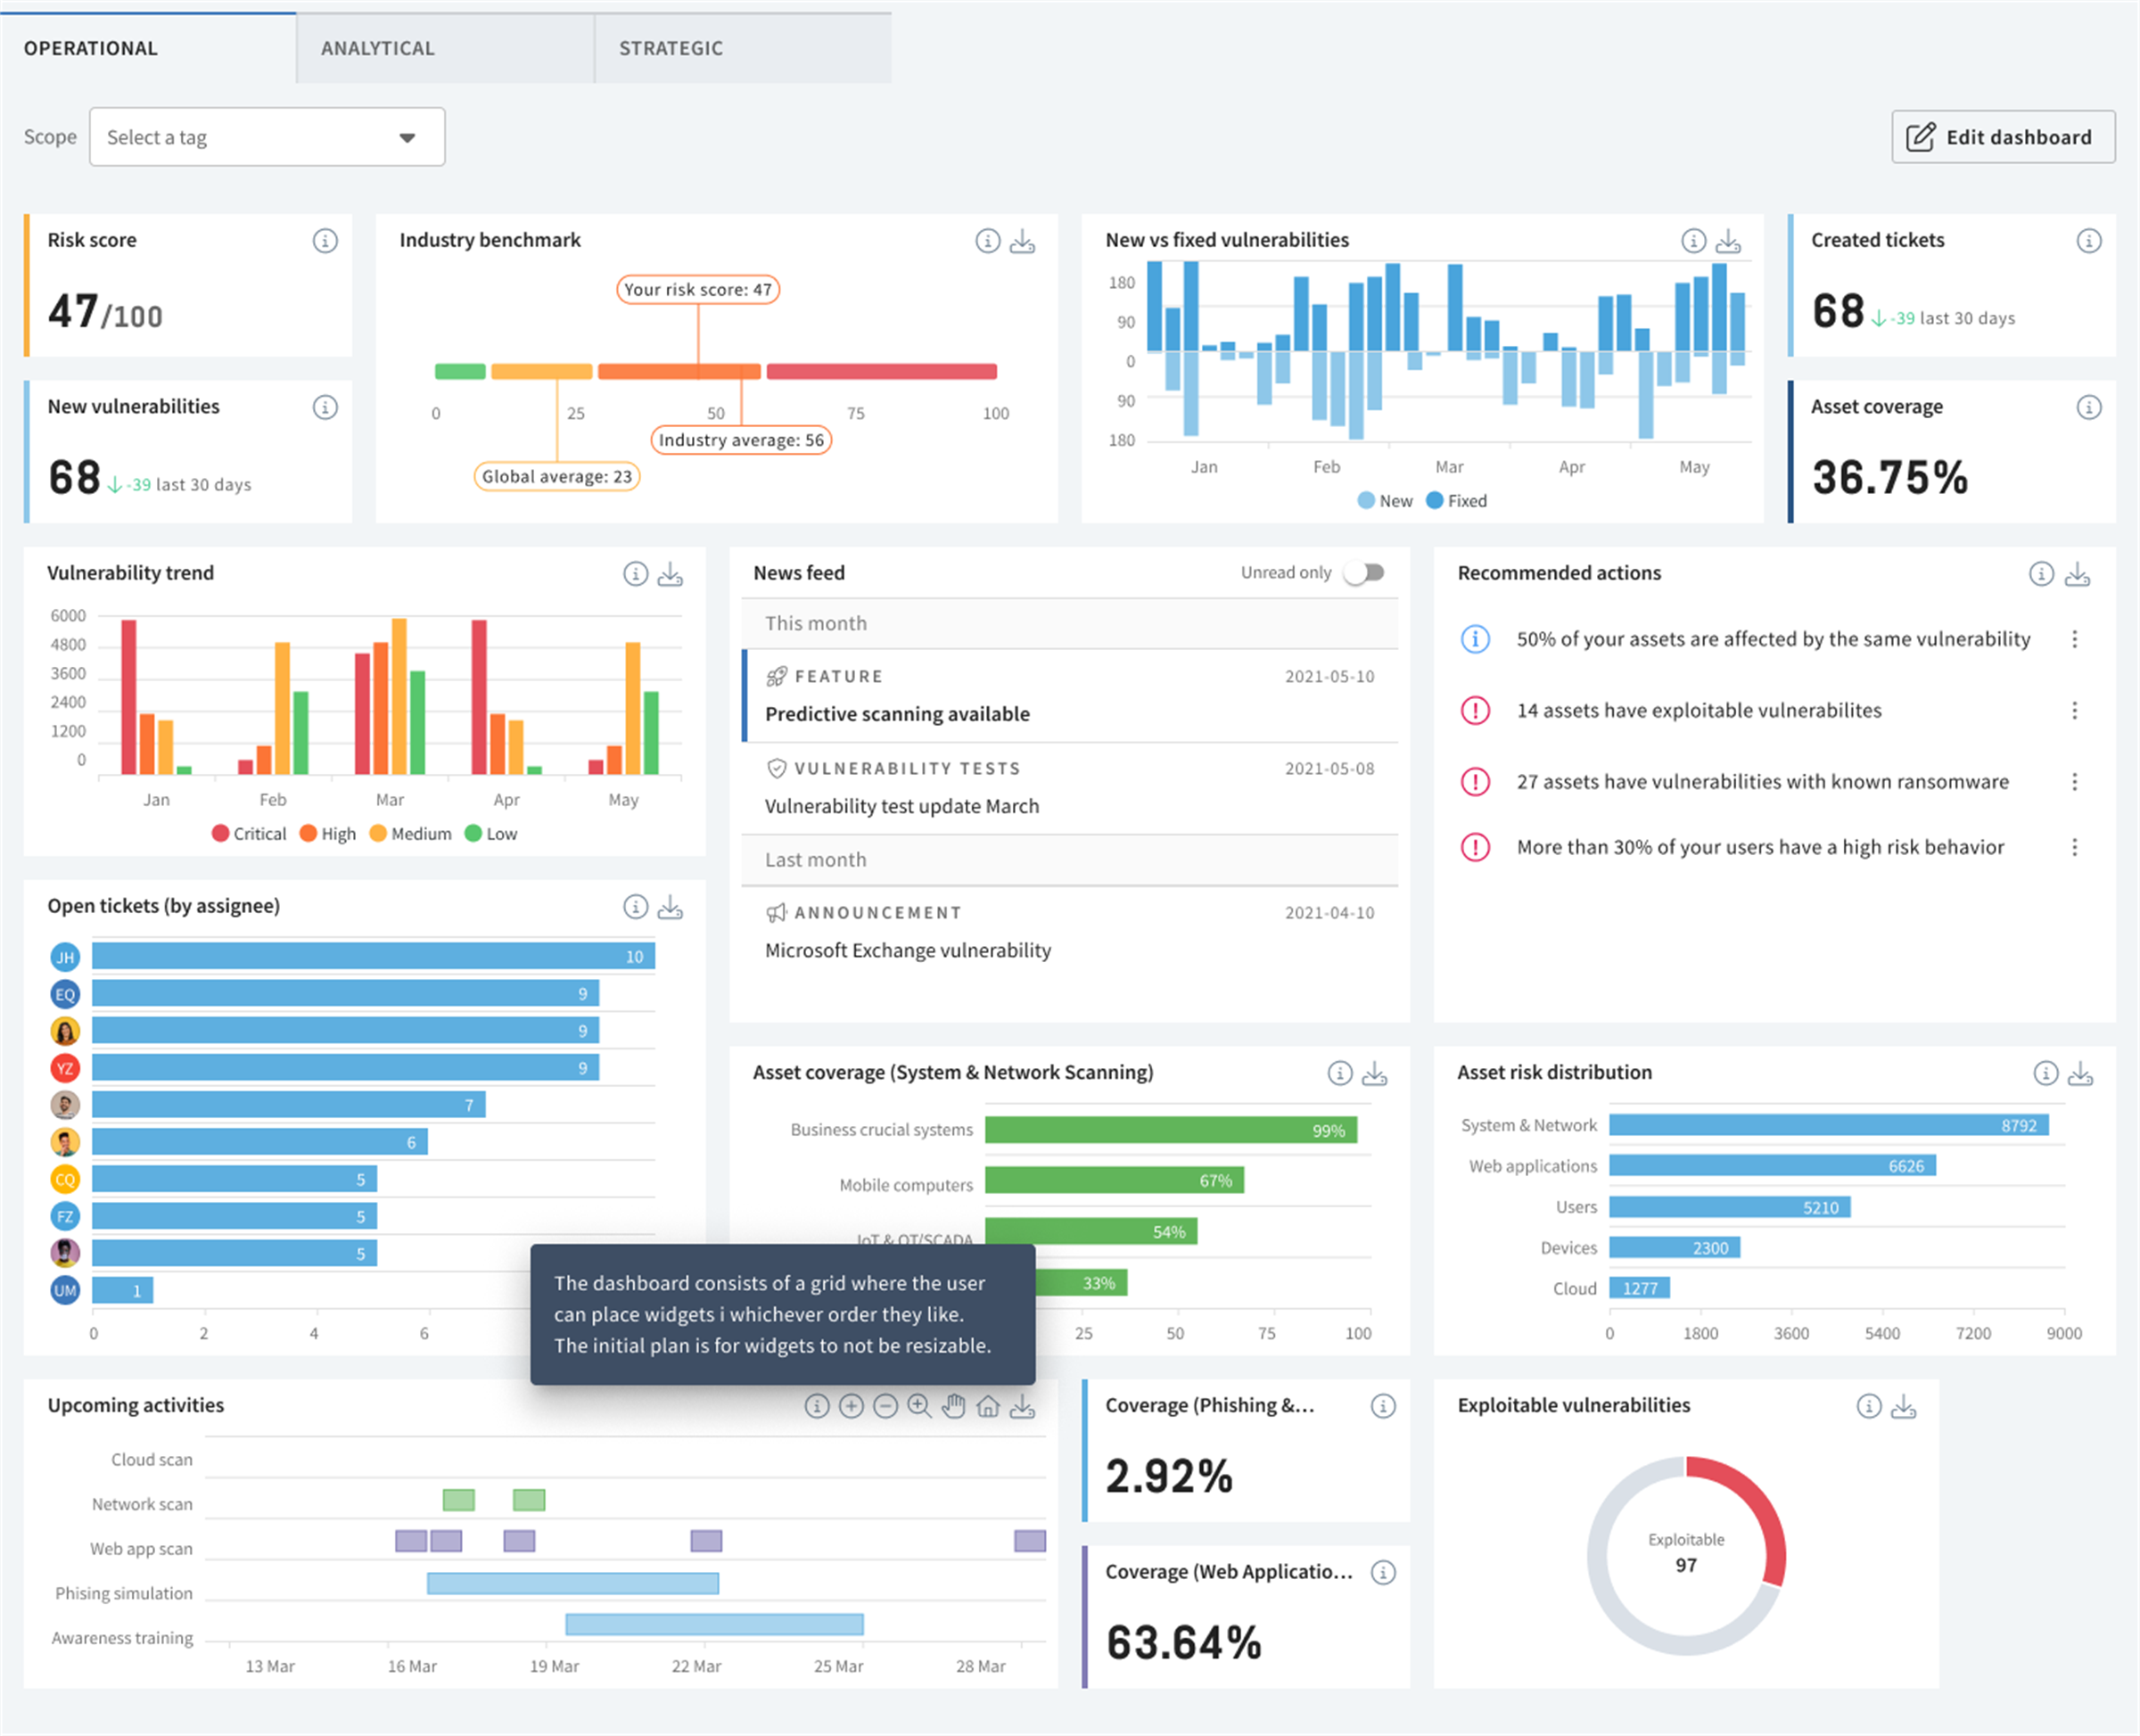Screen dimensions: 2140x1736
Task: Select pan hand tool in Upcoming activities
Action: 955,1407
